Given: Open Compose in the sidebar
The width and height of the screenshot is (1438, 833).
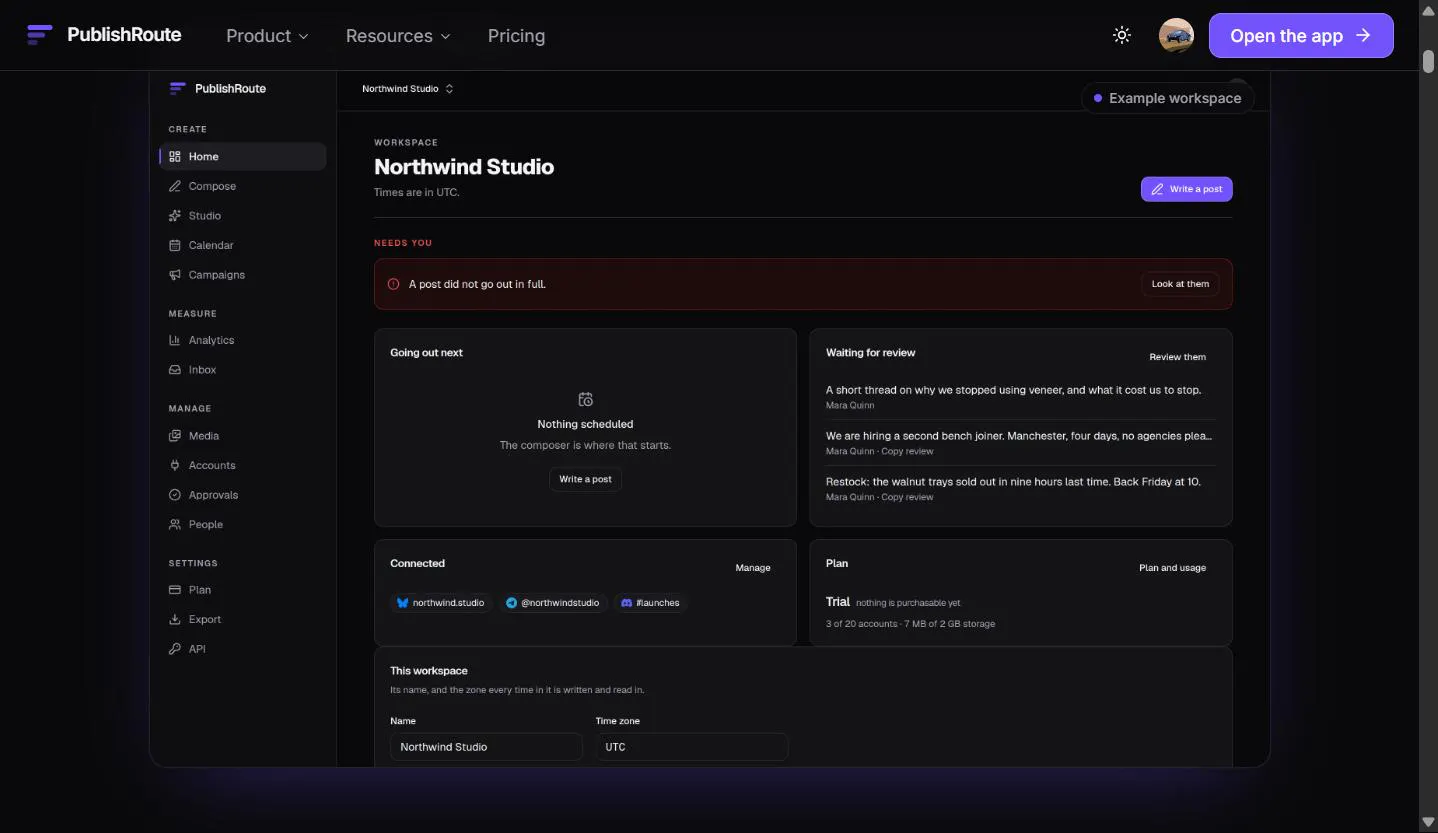Looking at the screenshot, I should pyautogui.click(x=243, y=186).
